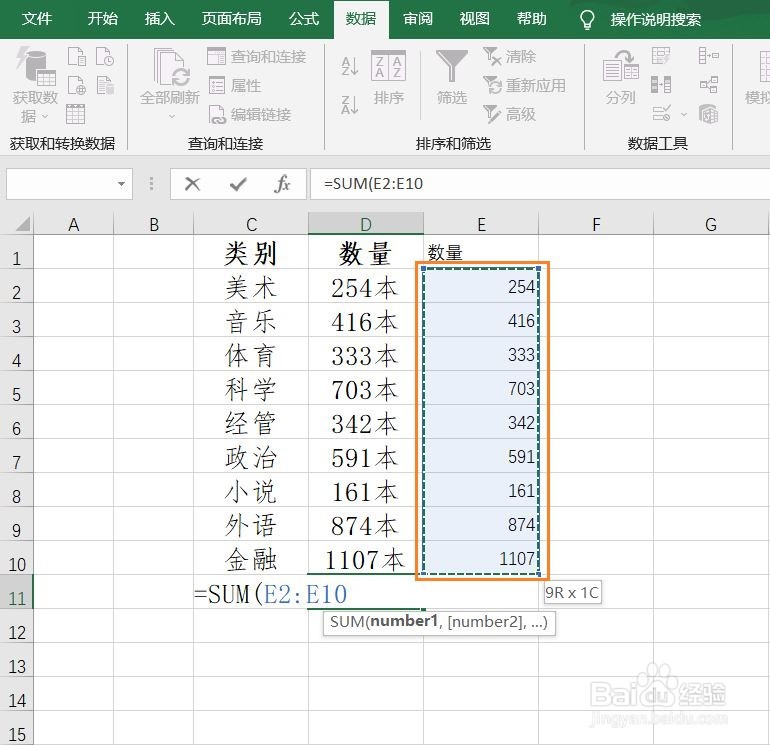This screenshot has height=745, width=770.
Task: Switch to the Review (审阅) tab
Action: [x=418, y=19]
